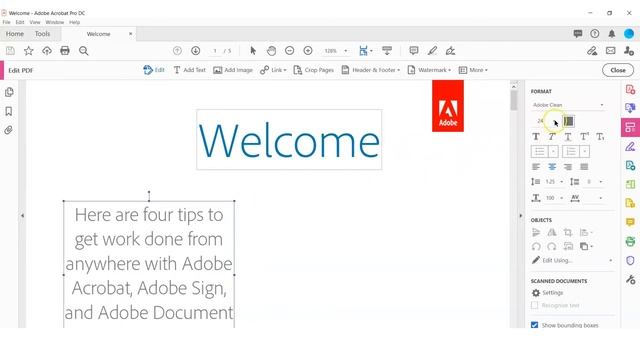640x360 pixels.
Task: Open the arrange objects menu
Action: 586,246
